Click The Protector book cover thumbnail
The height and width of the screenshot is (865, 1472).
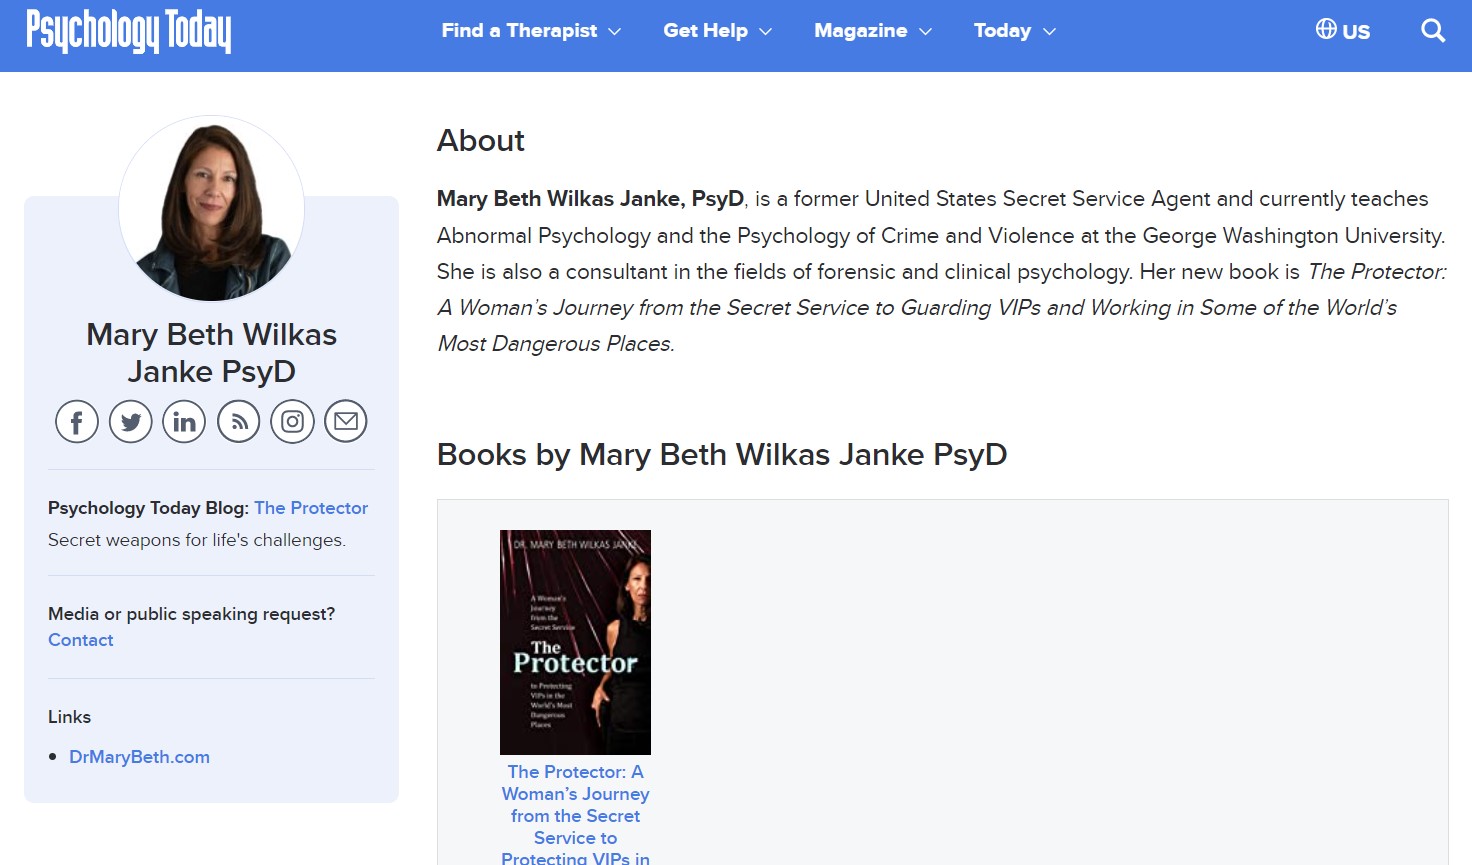point(575,642)
